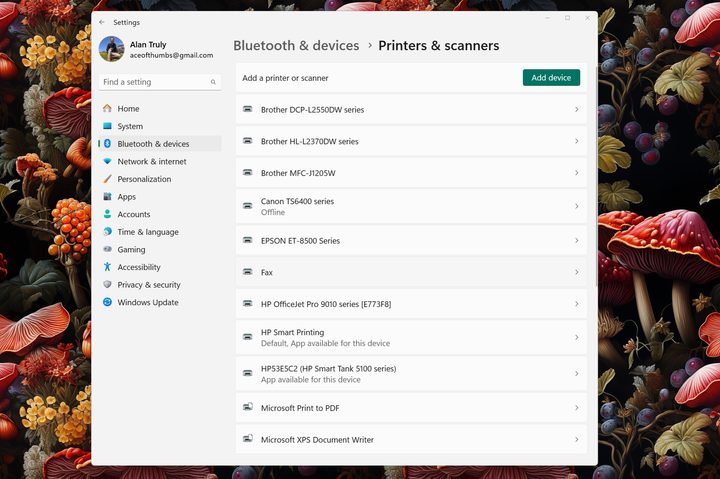Viewport: 720px width, 479px height.
Task: Select Gaming in the sidebar
Action: click(x=160, y=249)
